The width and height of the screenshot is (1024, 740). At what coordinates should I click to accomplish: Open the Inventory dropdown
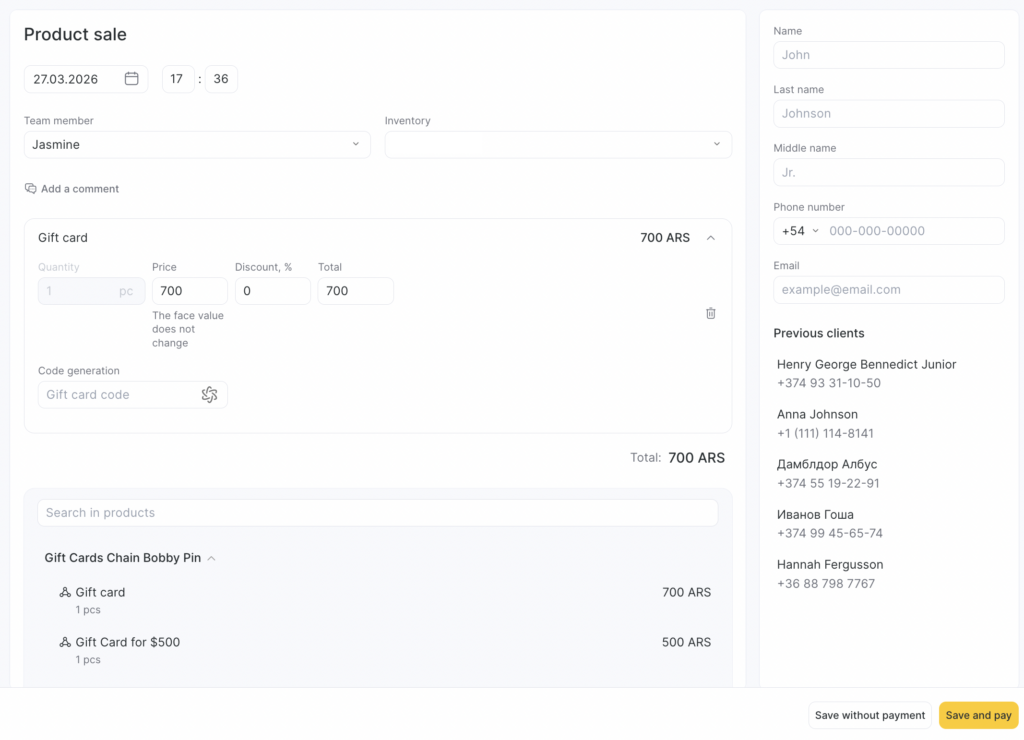coord(558,145)
